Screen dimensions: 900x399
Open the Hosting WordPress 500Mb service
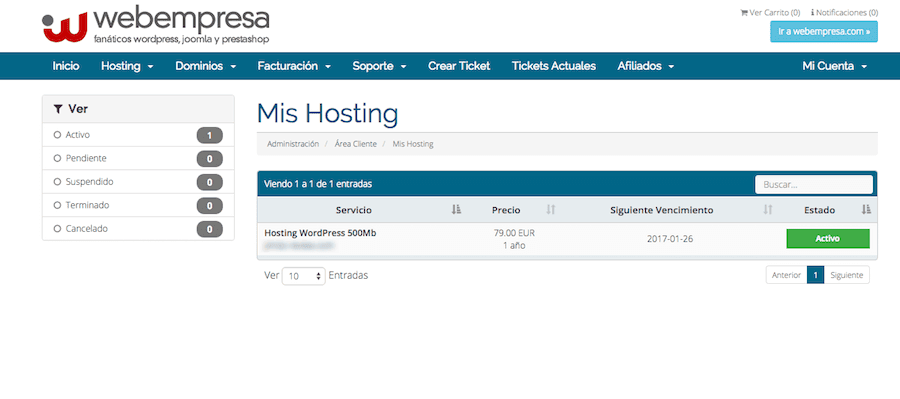(320, 233)
